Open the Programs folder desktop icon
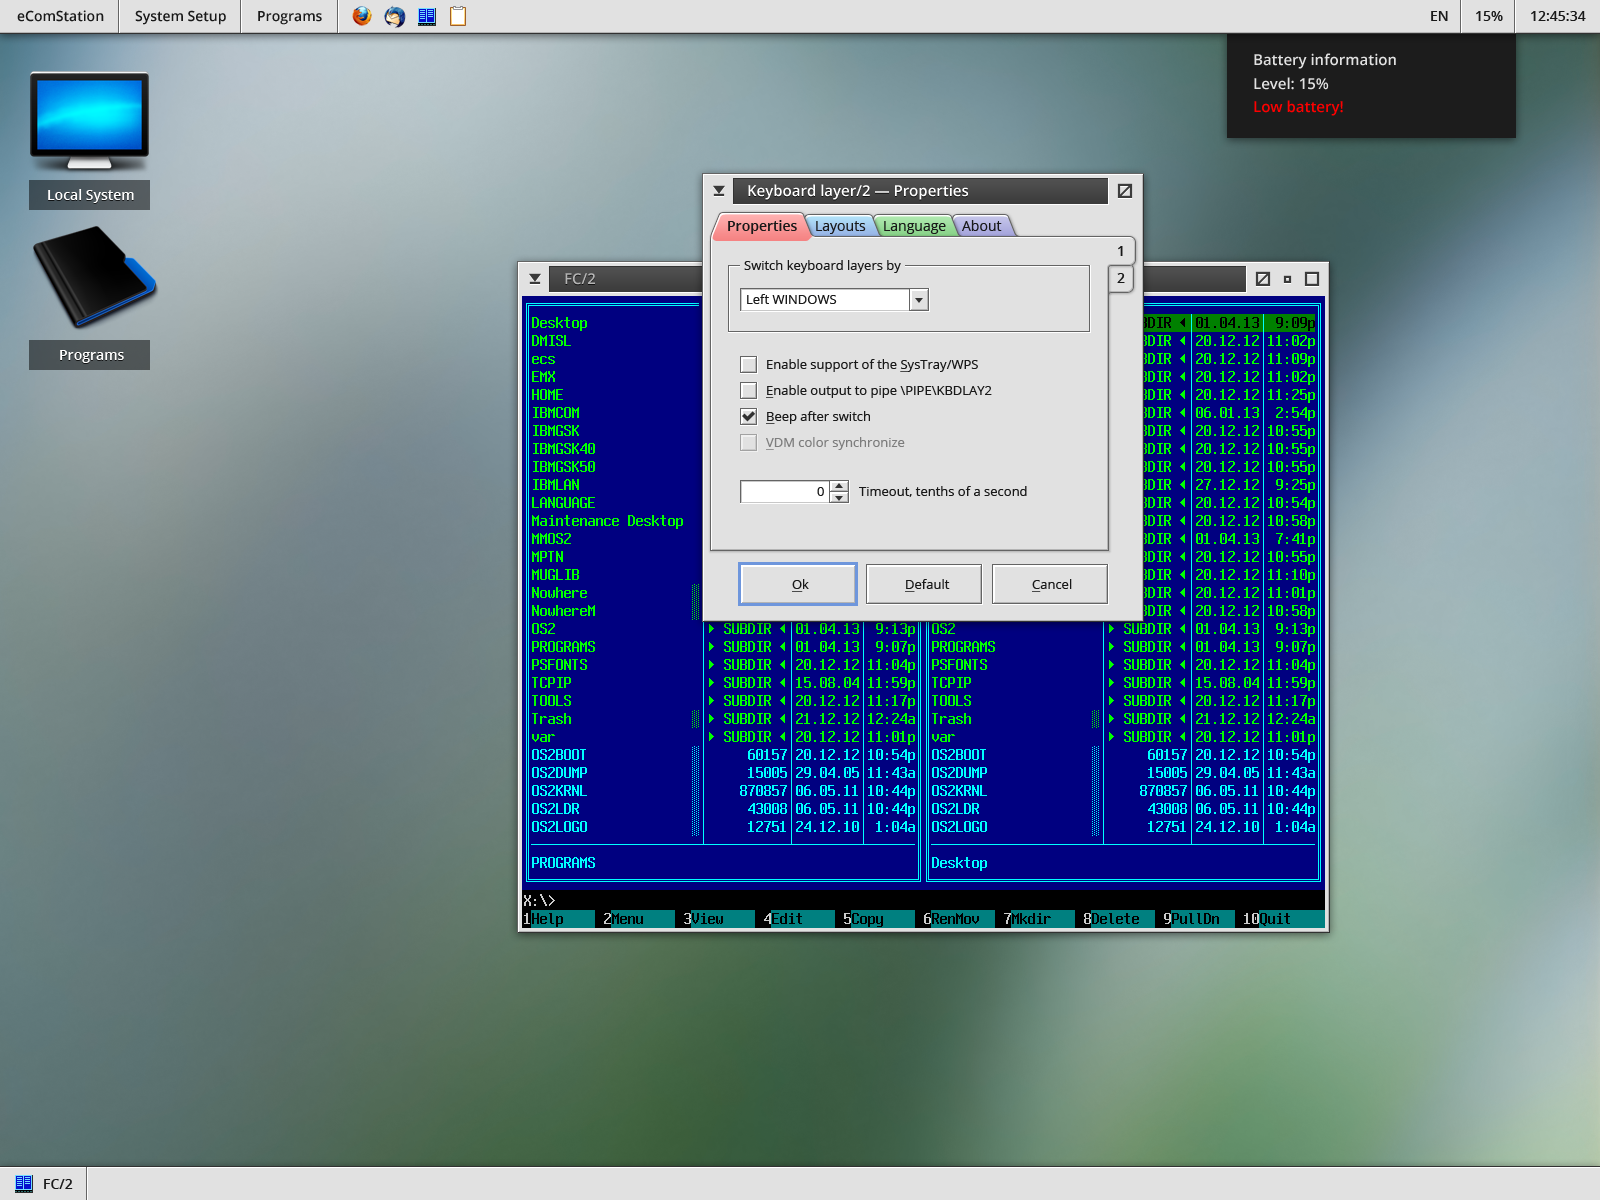The height and width of the screenshot is (1200, 1600). 91,297
